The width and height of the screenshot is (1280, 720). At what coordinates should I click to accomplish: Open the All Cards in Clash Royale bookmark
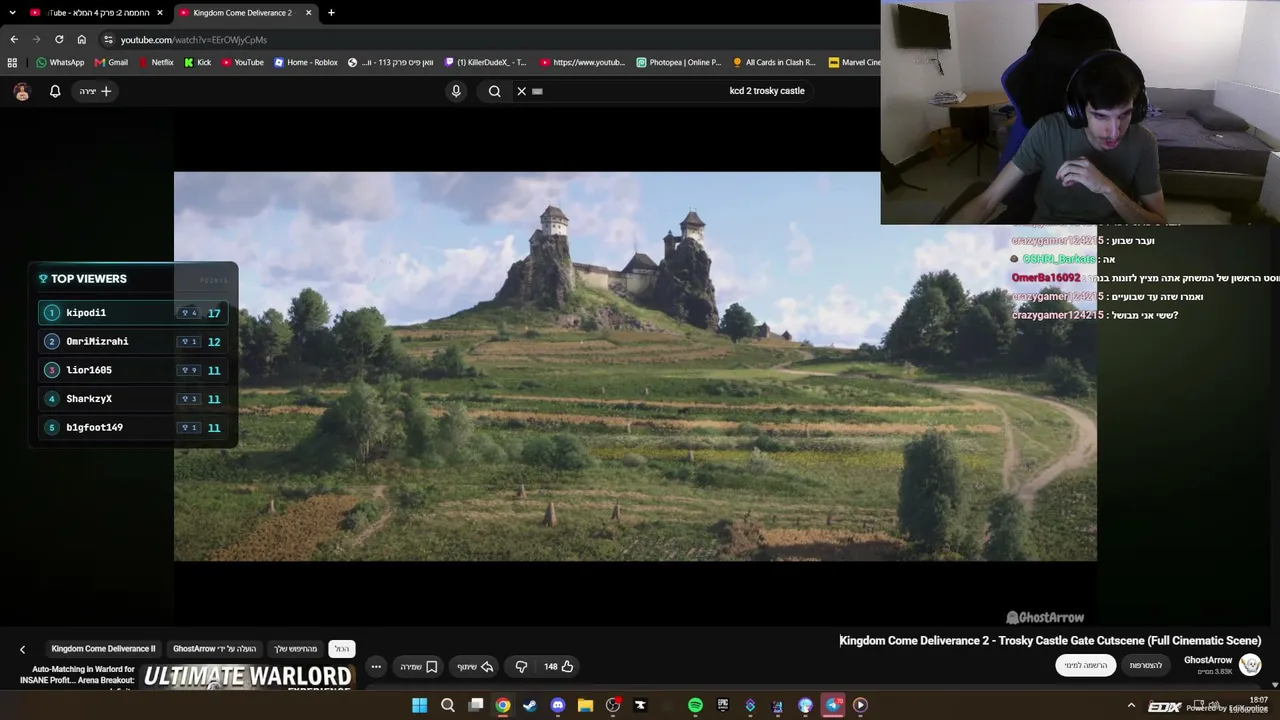point(775,62)
